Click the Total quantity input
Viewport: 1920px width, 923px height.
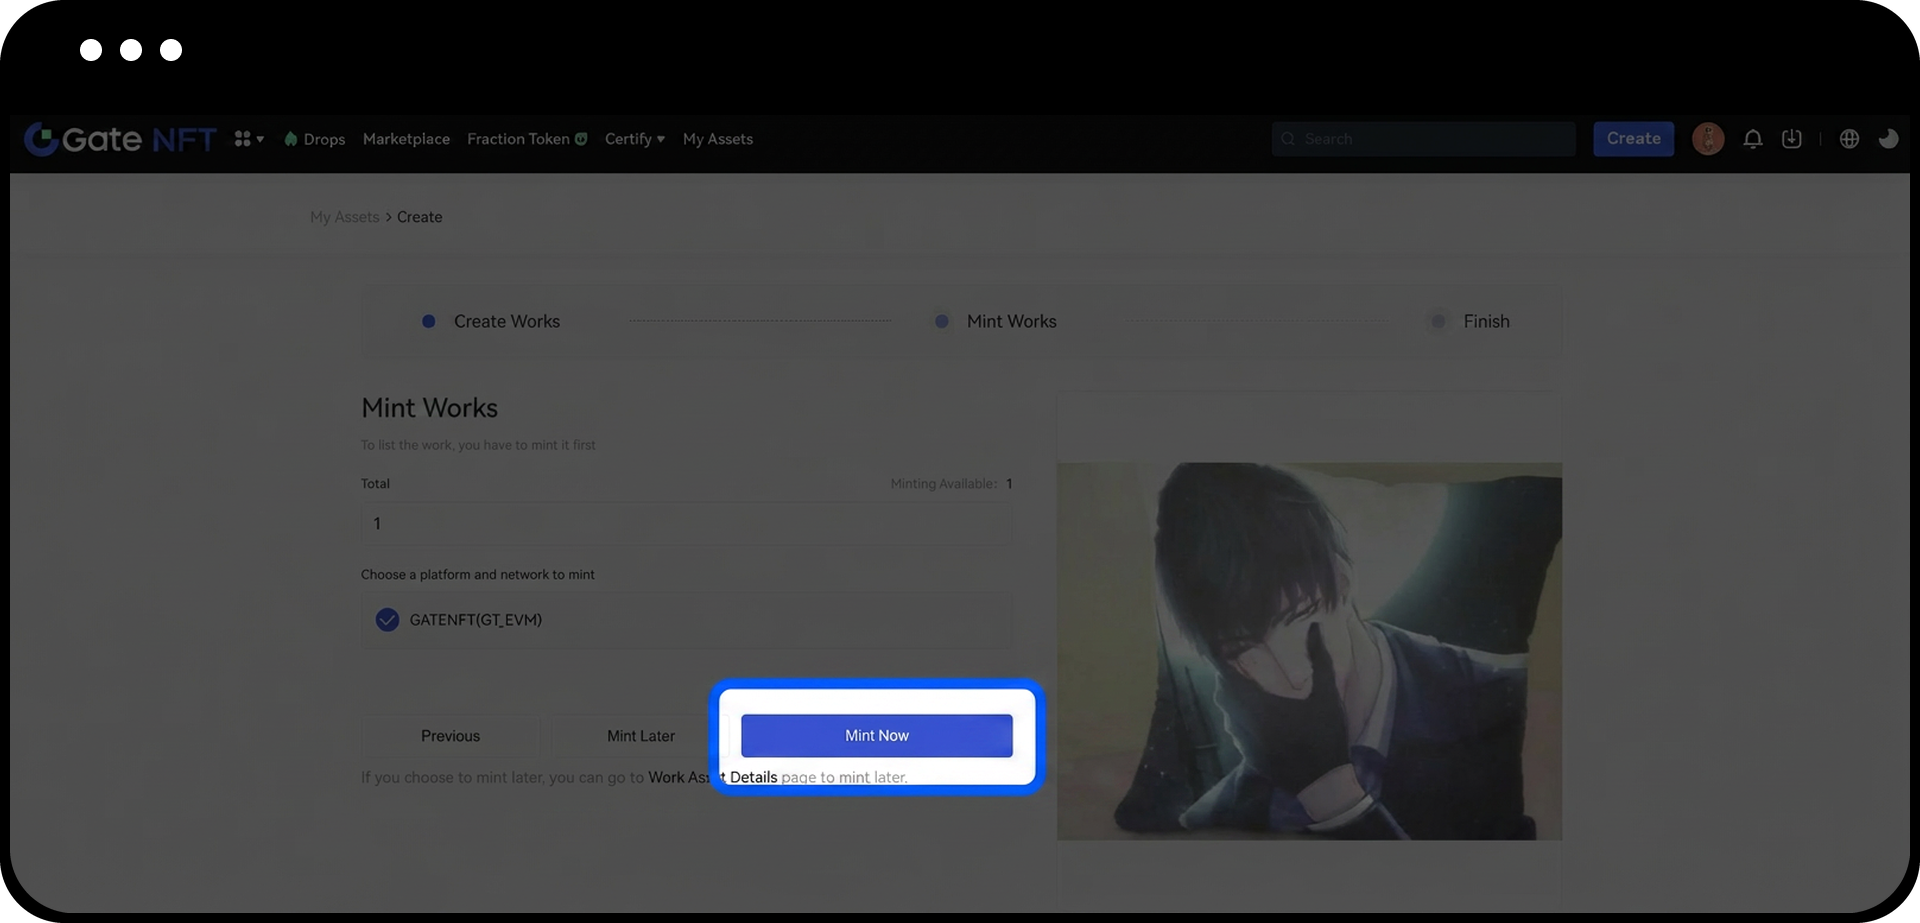click(x=686, y=523)
